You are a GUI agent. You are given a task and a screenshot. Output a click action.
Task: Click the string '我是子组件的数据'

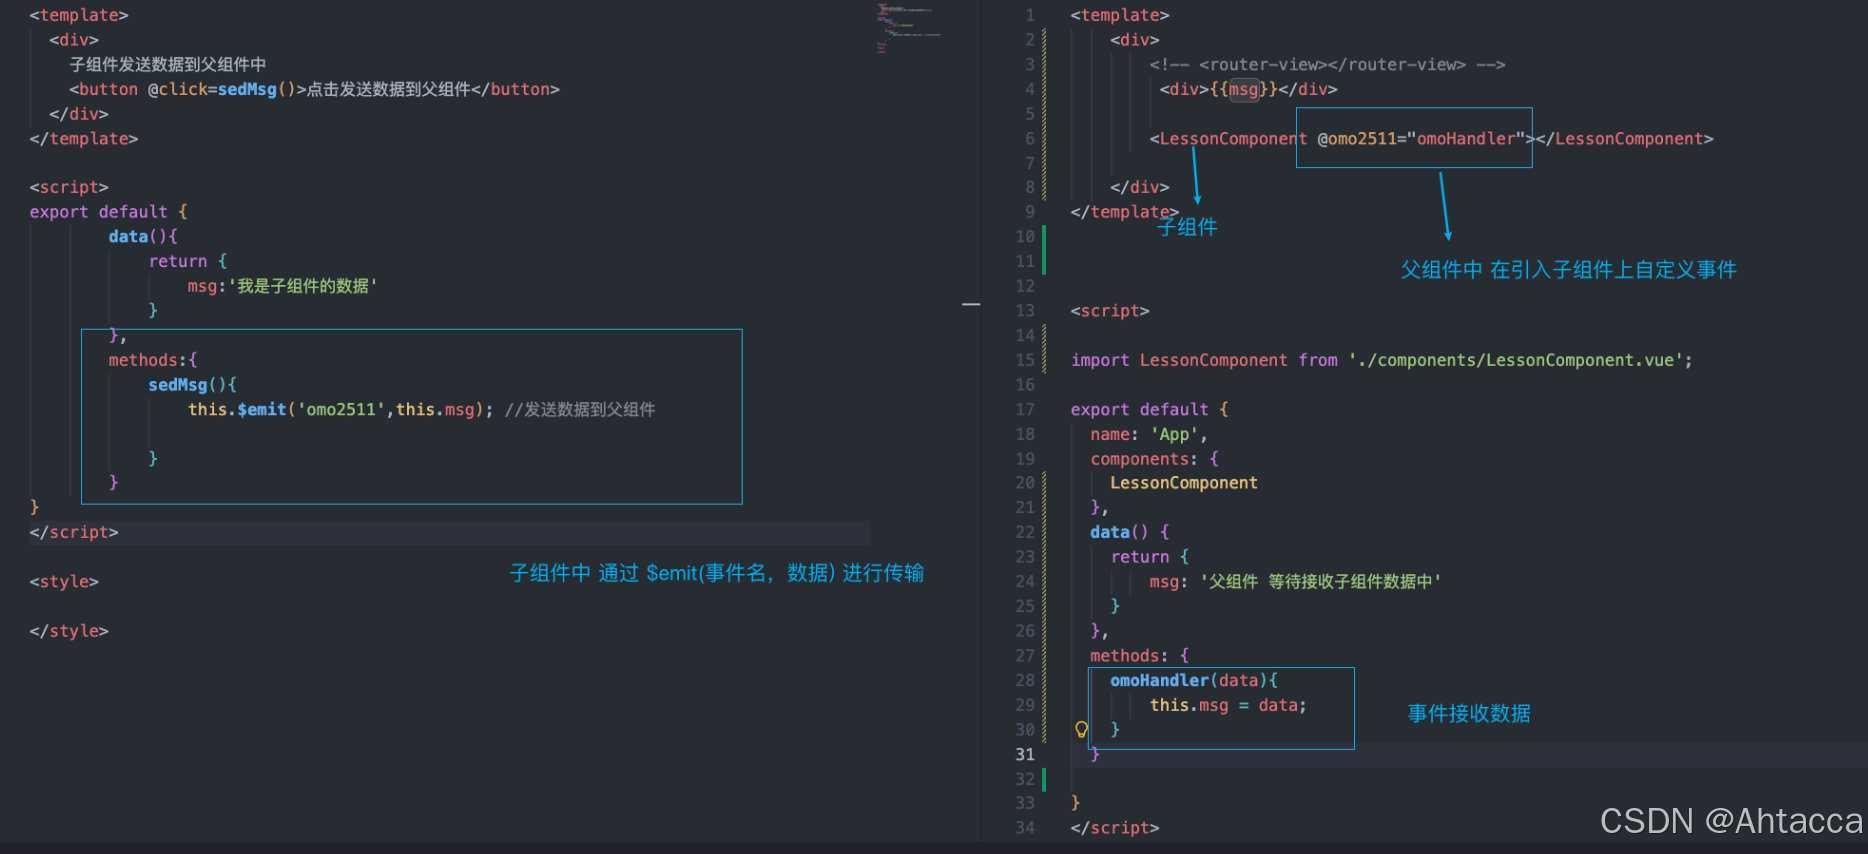point(303,286)
